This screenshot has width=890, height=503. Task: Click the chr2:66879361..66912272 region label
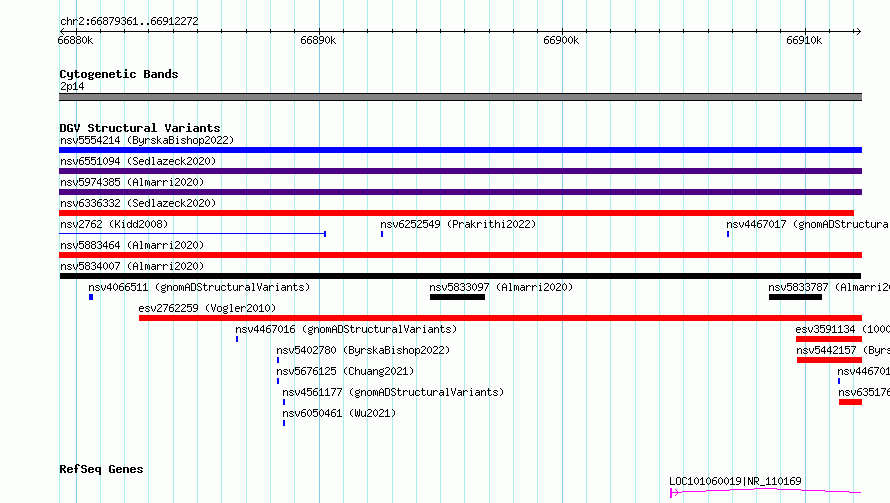tap(129, 22)
